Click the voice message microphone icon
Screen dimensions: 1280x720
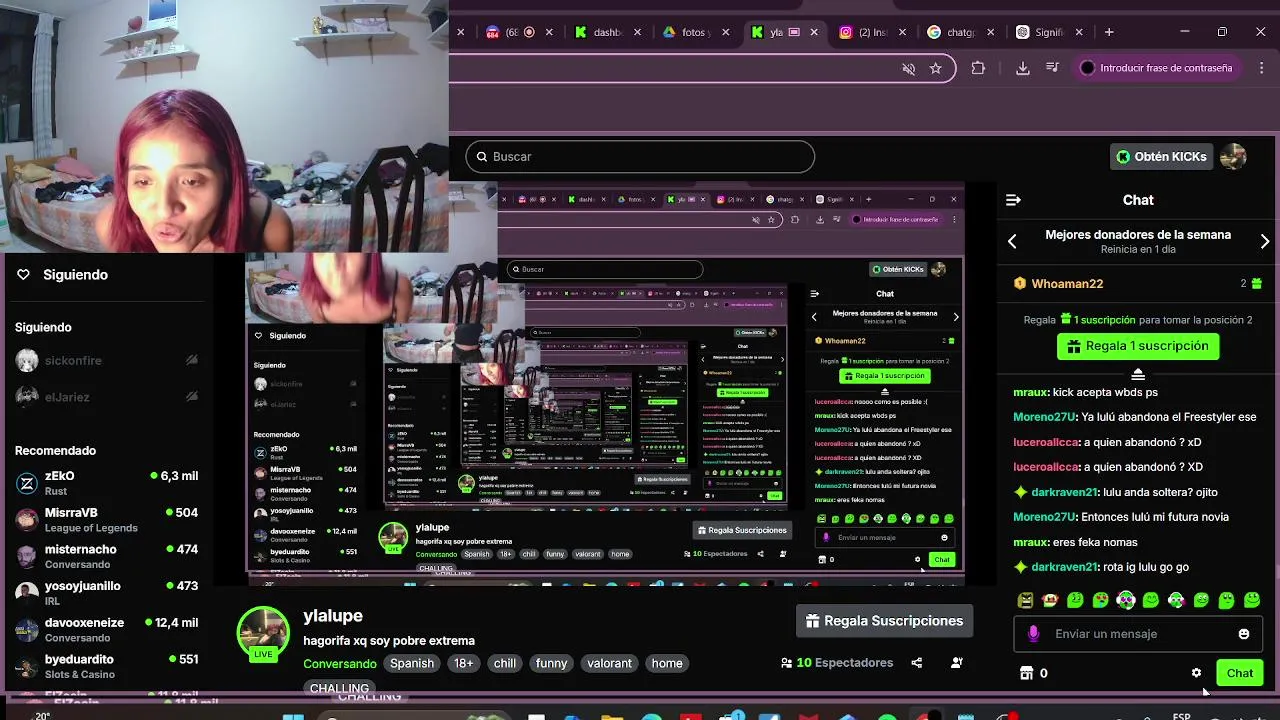tap(1034, 634)
